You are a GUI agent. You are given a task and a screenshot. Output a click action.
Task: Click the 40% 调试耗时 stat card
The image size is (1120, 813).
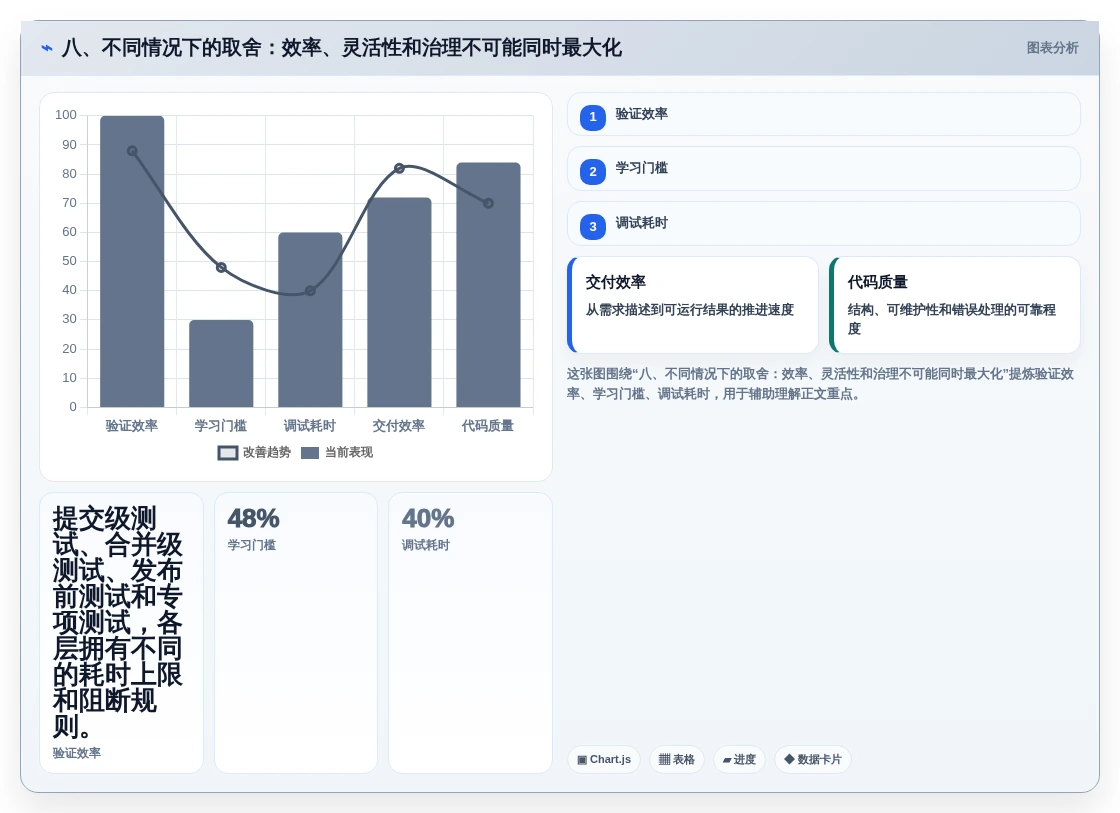(x=470, y=633)
